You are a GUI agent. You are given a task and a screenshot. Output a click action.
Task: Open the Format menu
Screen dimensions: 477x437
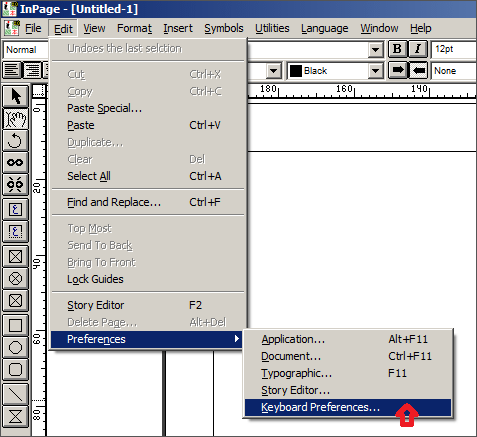click(134, 28)
